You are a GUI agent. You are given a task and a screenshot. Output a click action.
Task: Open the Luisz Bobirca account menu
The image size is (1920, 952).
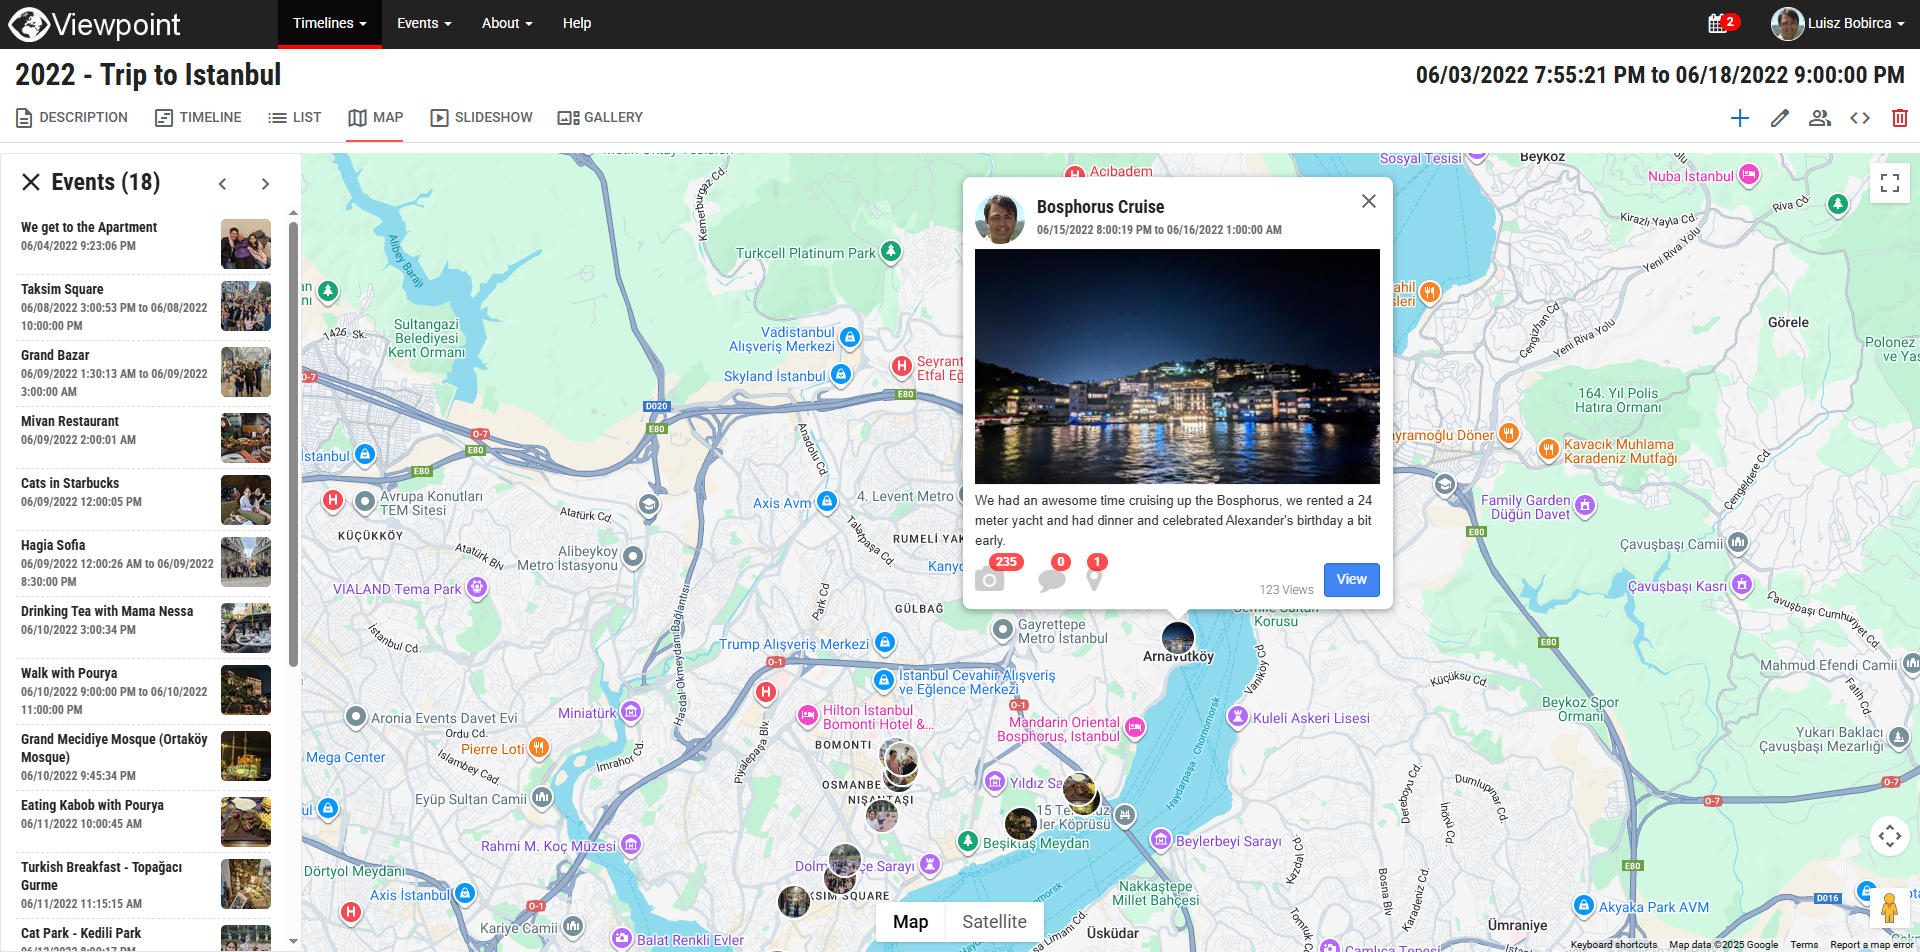point(1843,23)
